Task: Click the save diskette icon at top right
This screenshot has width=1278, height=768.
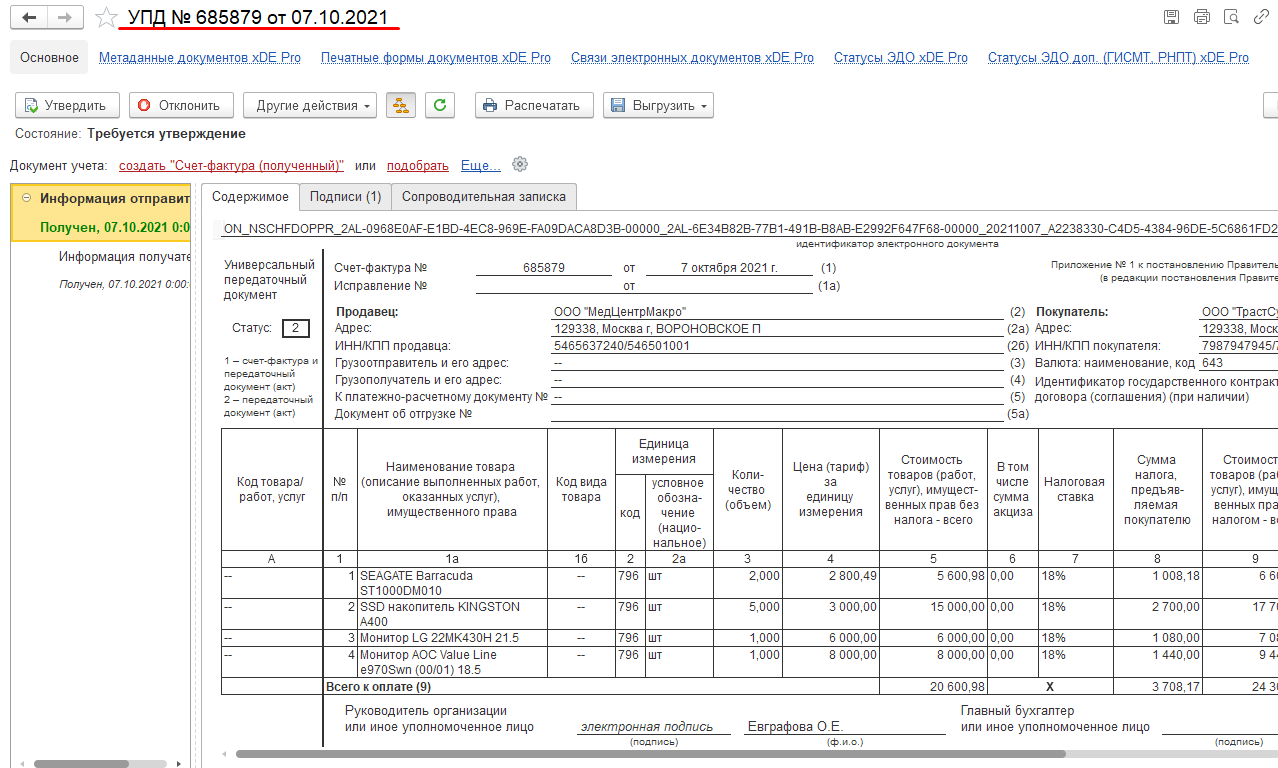Action: pyautogui.click(x=1171, y=17)
